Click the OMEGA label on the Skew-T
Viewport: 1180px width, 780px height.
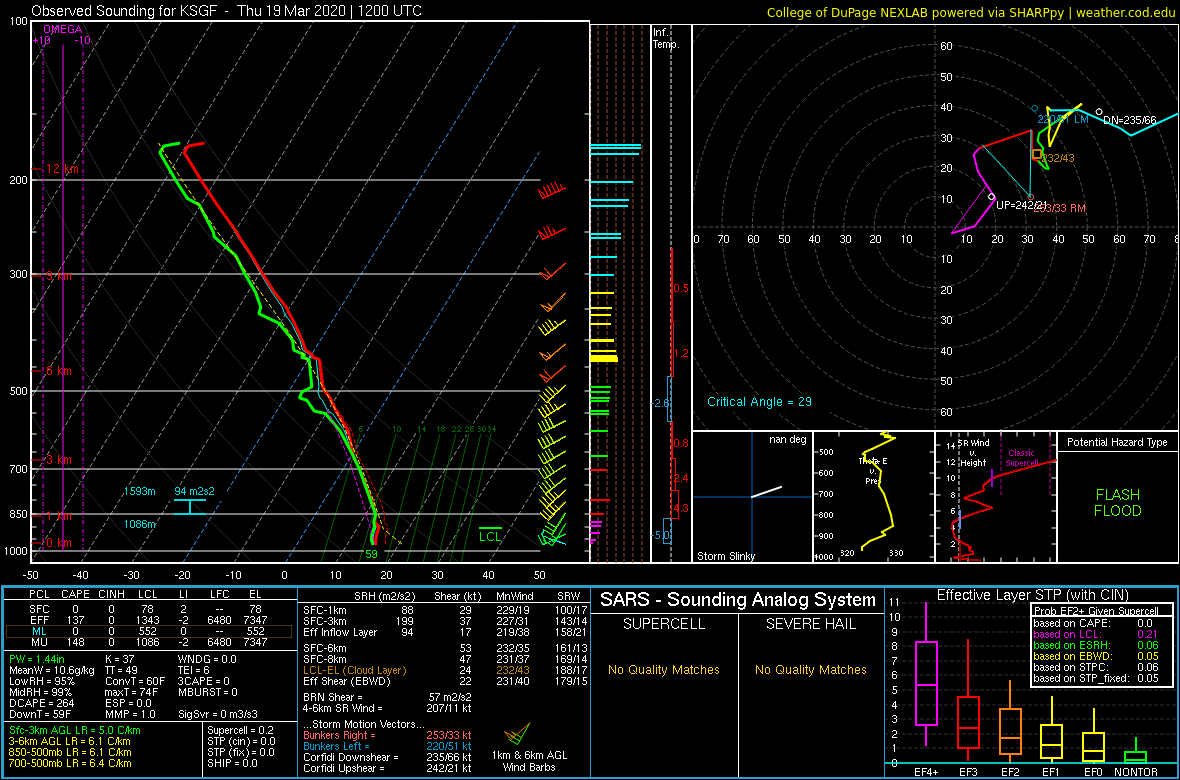tap(62, 29)
